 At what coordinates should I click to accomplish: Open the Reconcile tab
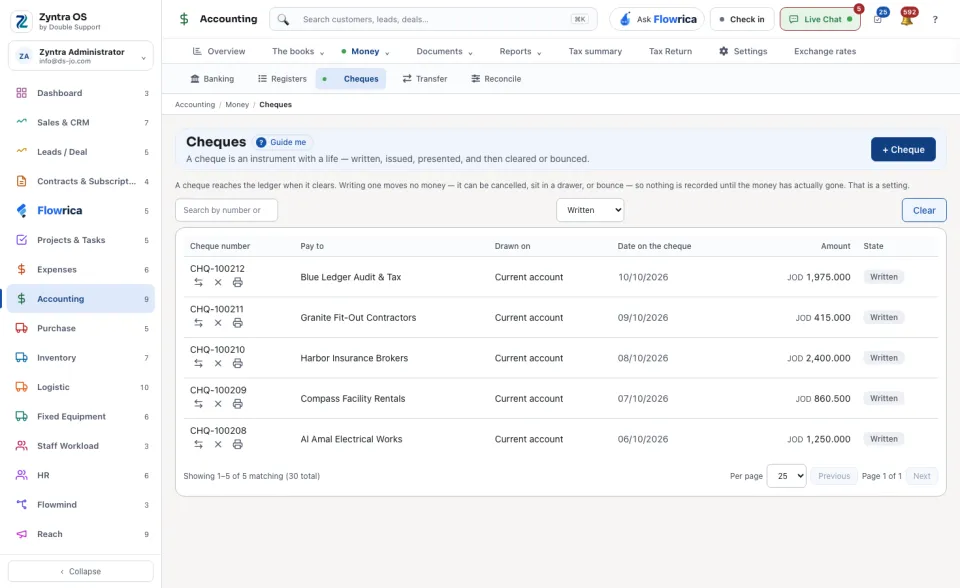(x=496, y=79)
